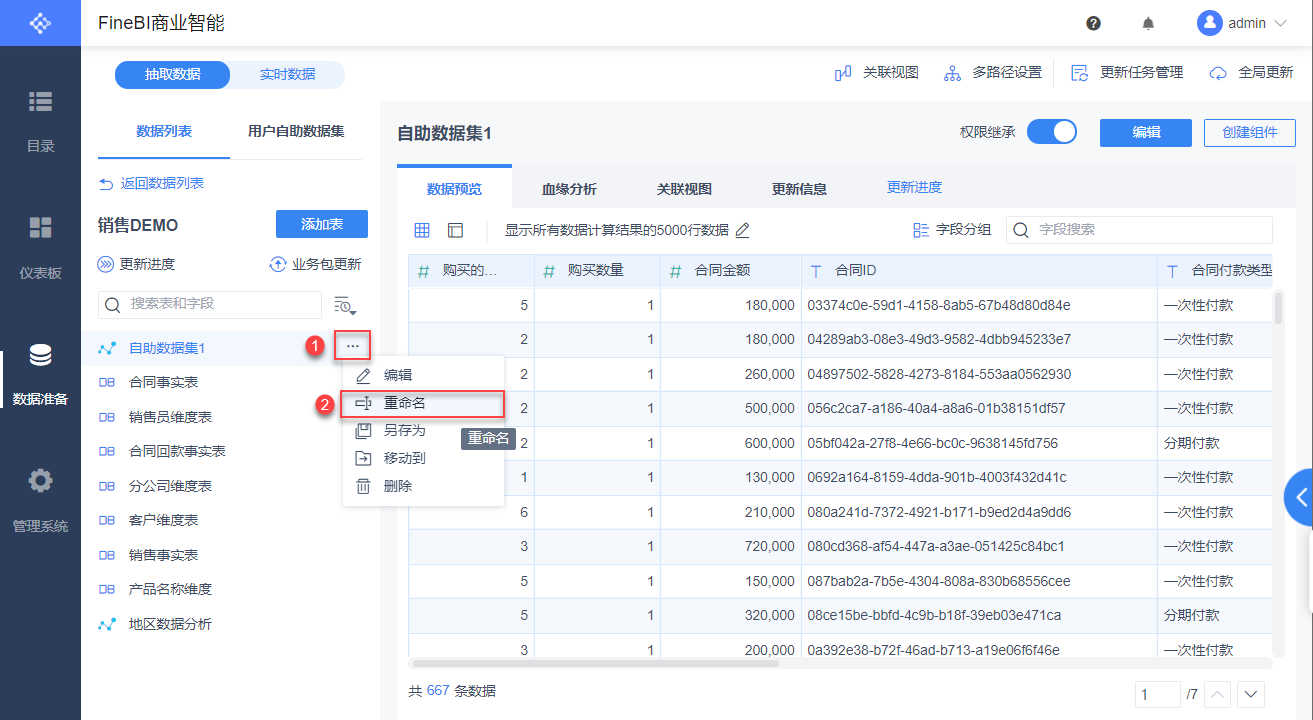1313x720 pixels.
Task: Click the 字段分组 button
Action: (x=952, y=230)
